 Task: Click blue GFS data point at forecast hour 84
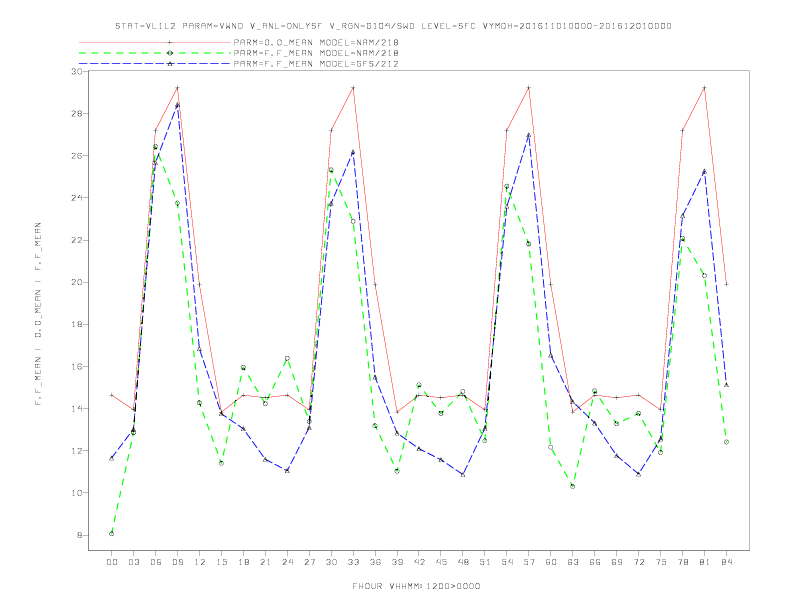pyautogui.click(x=726, y=385)
